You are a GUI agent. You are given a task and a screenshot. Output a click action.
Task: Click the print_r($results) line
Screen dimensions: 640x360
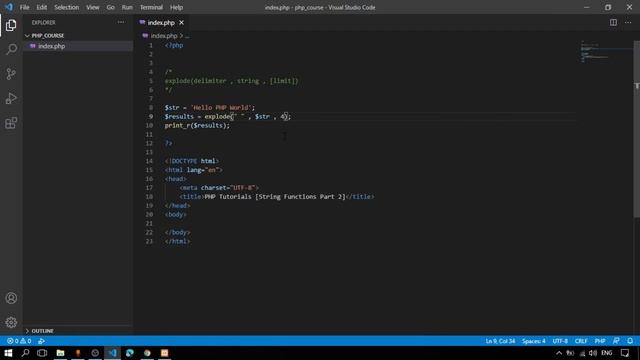[x=197, y=126]
